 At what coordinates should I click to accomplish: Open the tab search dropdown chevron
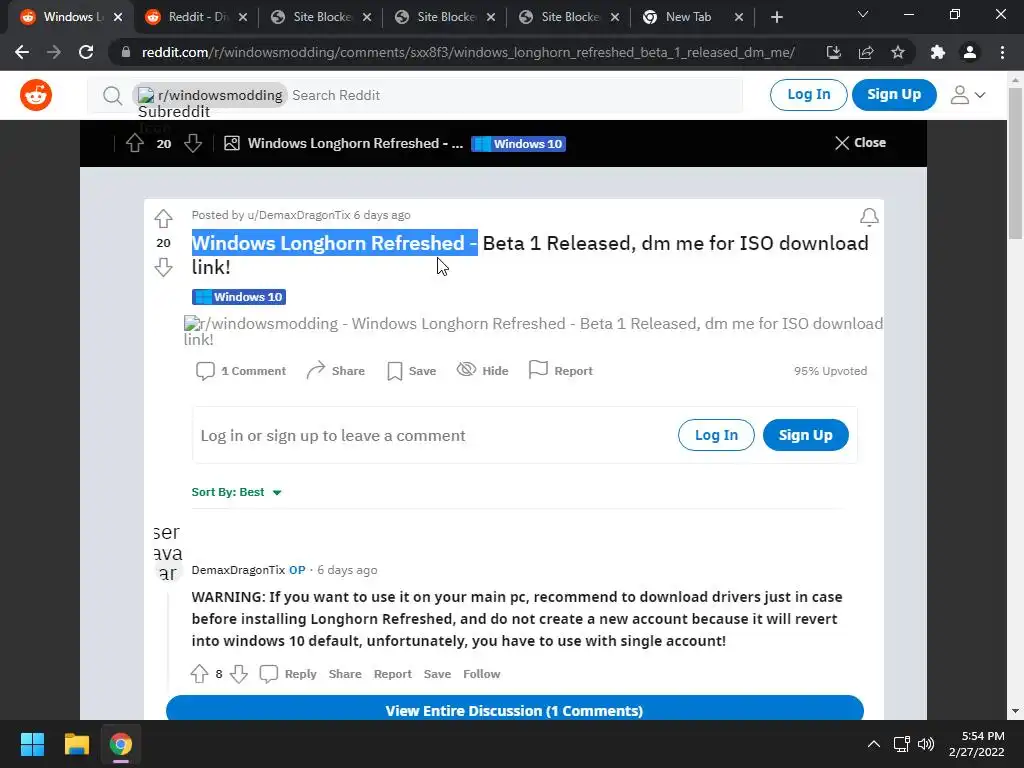(863, 14)
